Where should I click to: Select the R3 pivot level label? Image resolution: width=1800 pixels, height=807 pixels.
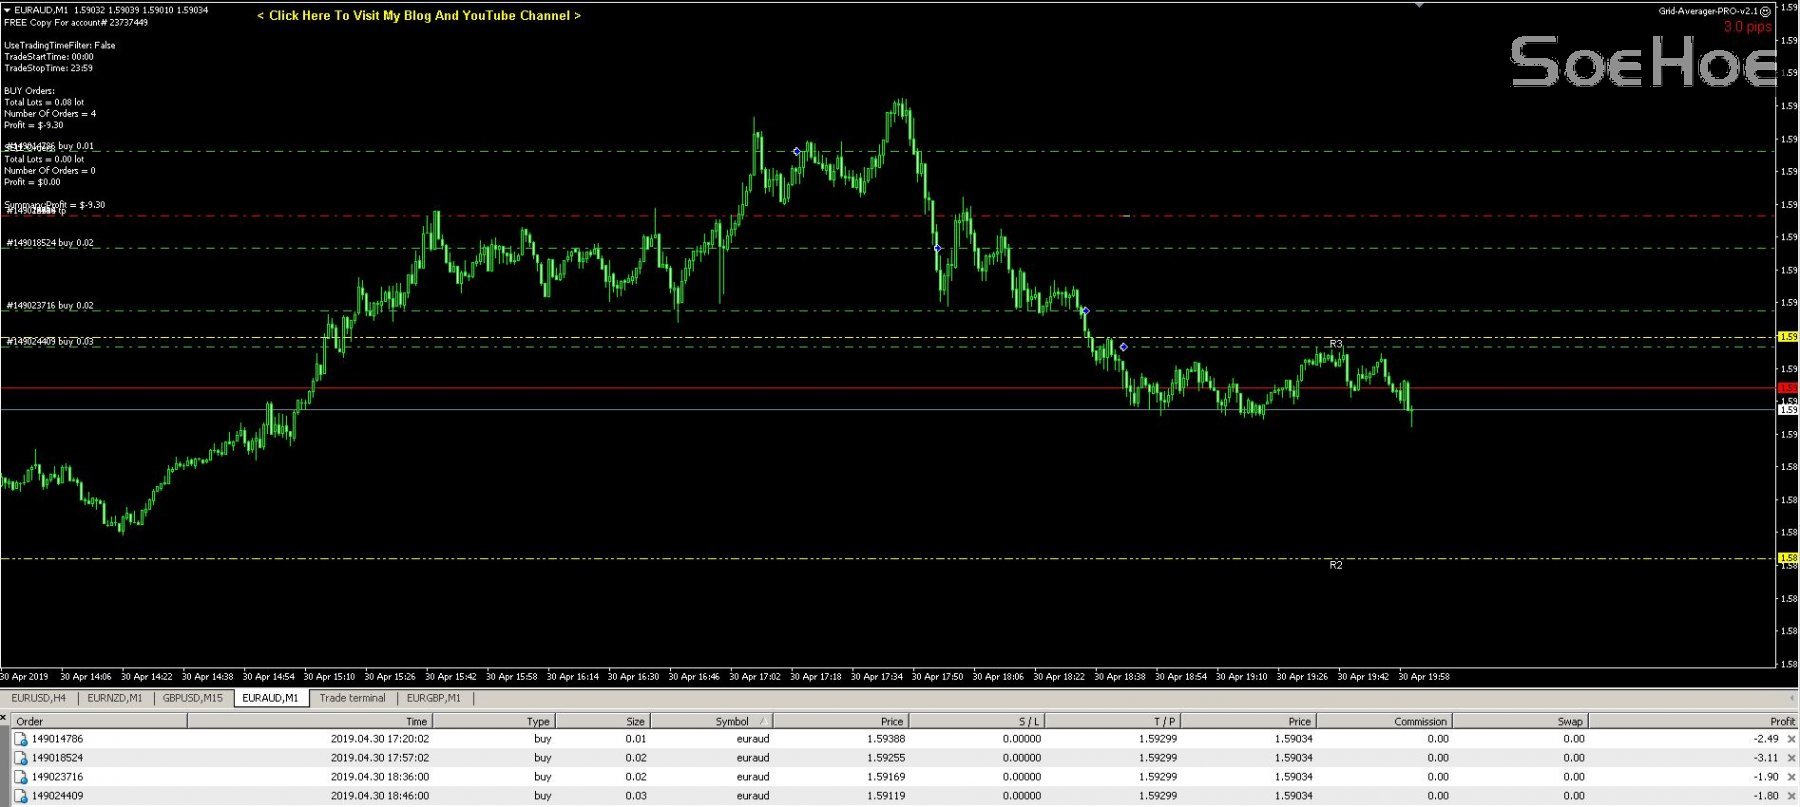tap(1335, 344)
